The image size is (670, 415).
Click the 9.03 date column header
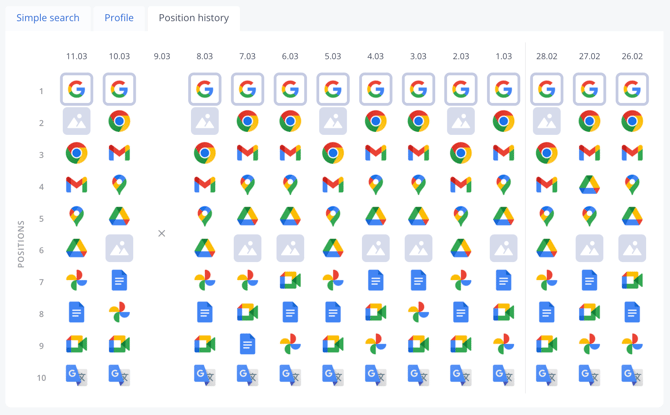click(162, 57)
